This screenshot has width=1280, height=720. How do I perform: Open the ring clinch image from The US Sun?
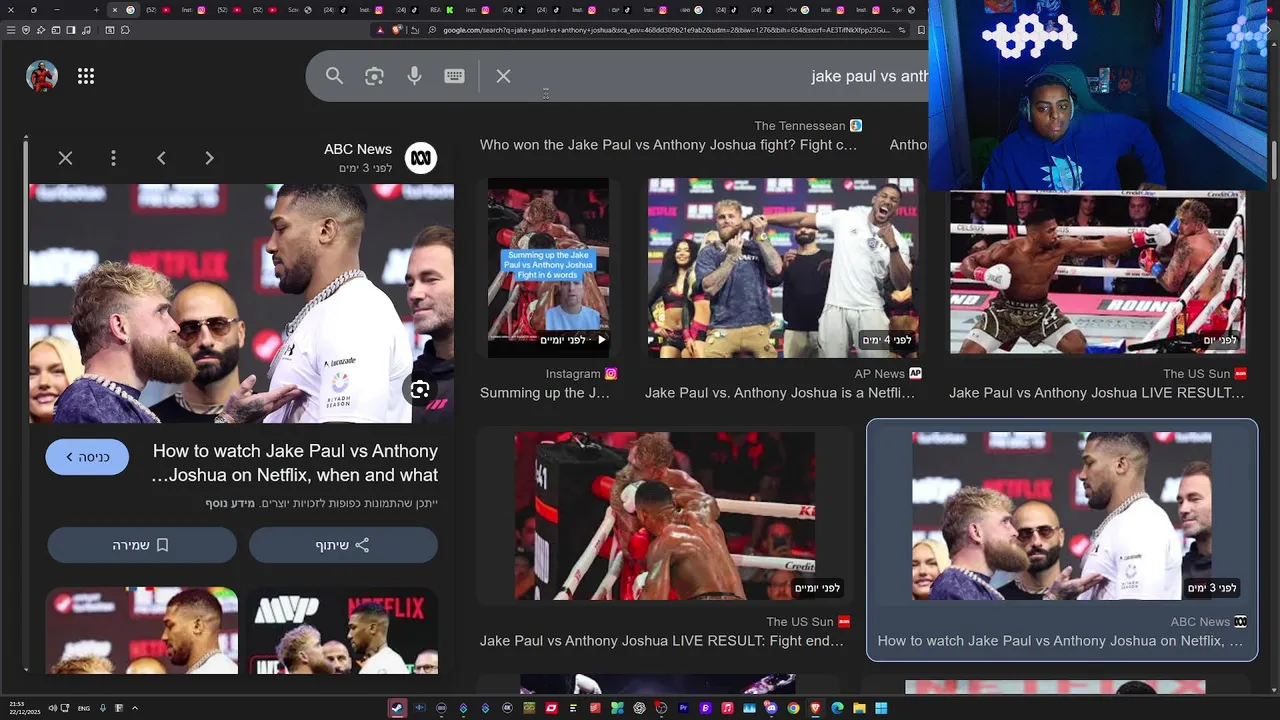665,516
